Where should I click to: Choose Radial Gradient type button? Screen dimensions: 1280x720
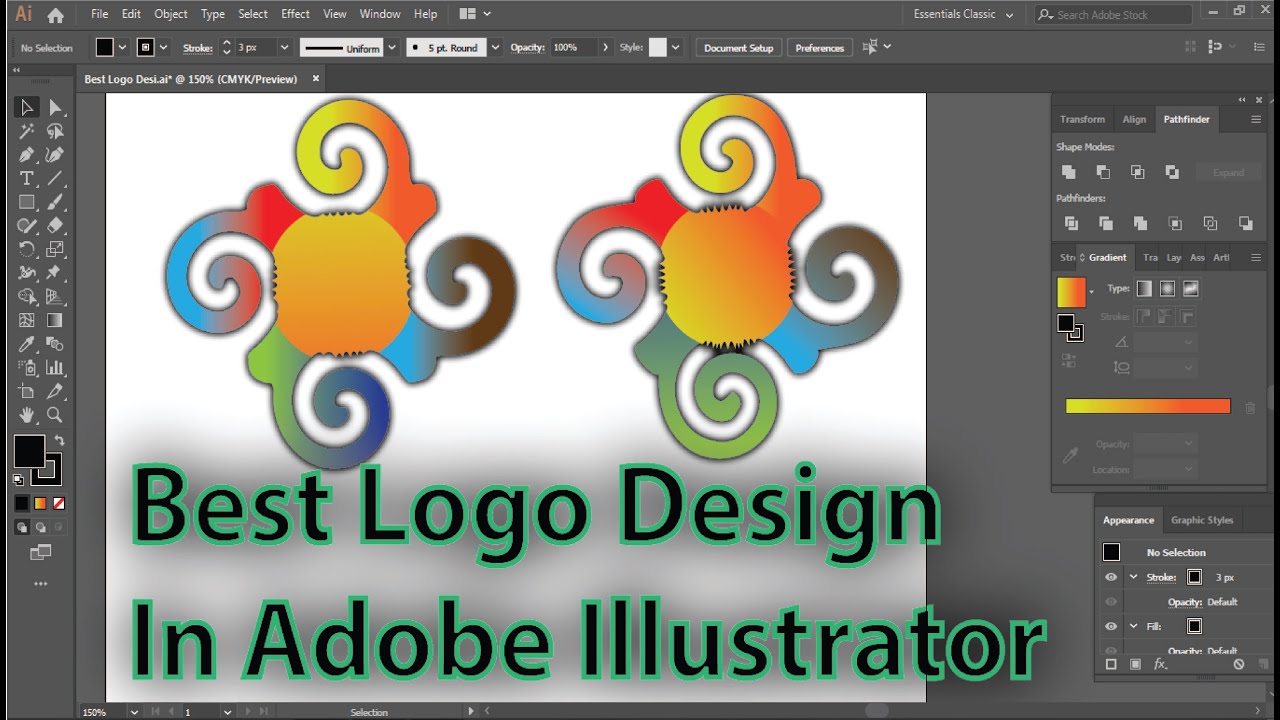tap(1167, 289)
